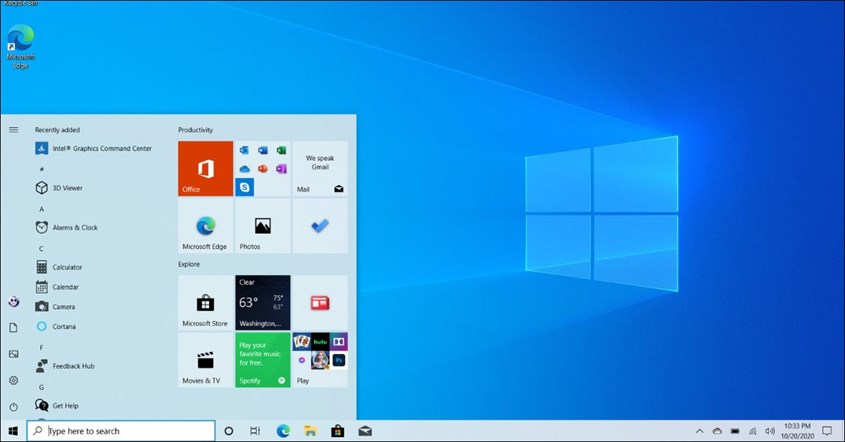Open the Microsoft Store tile
Viewport: 845px width, 442px height.
[205, 303]
